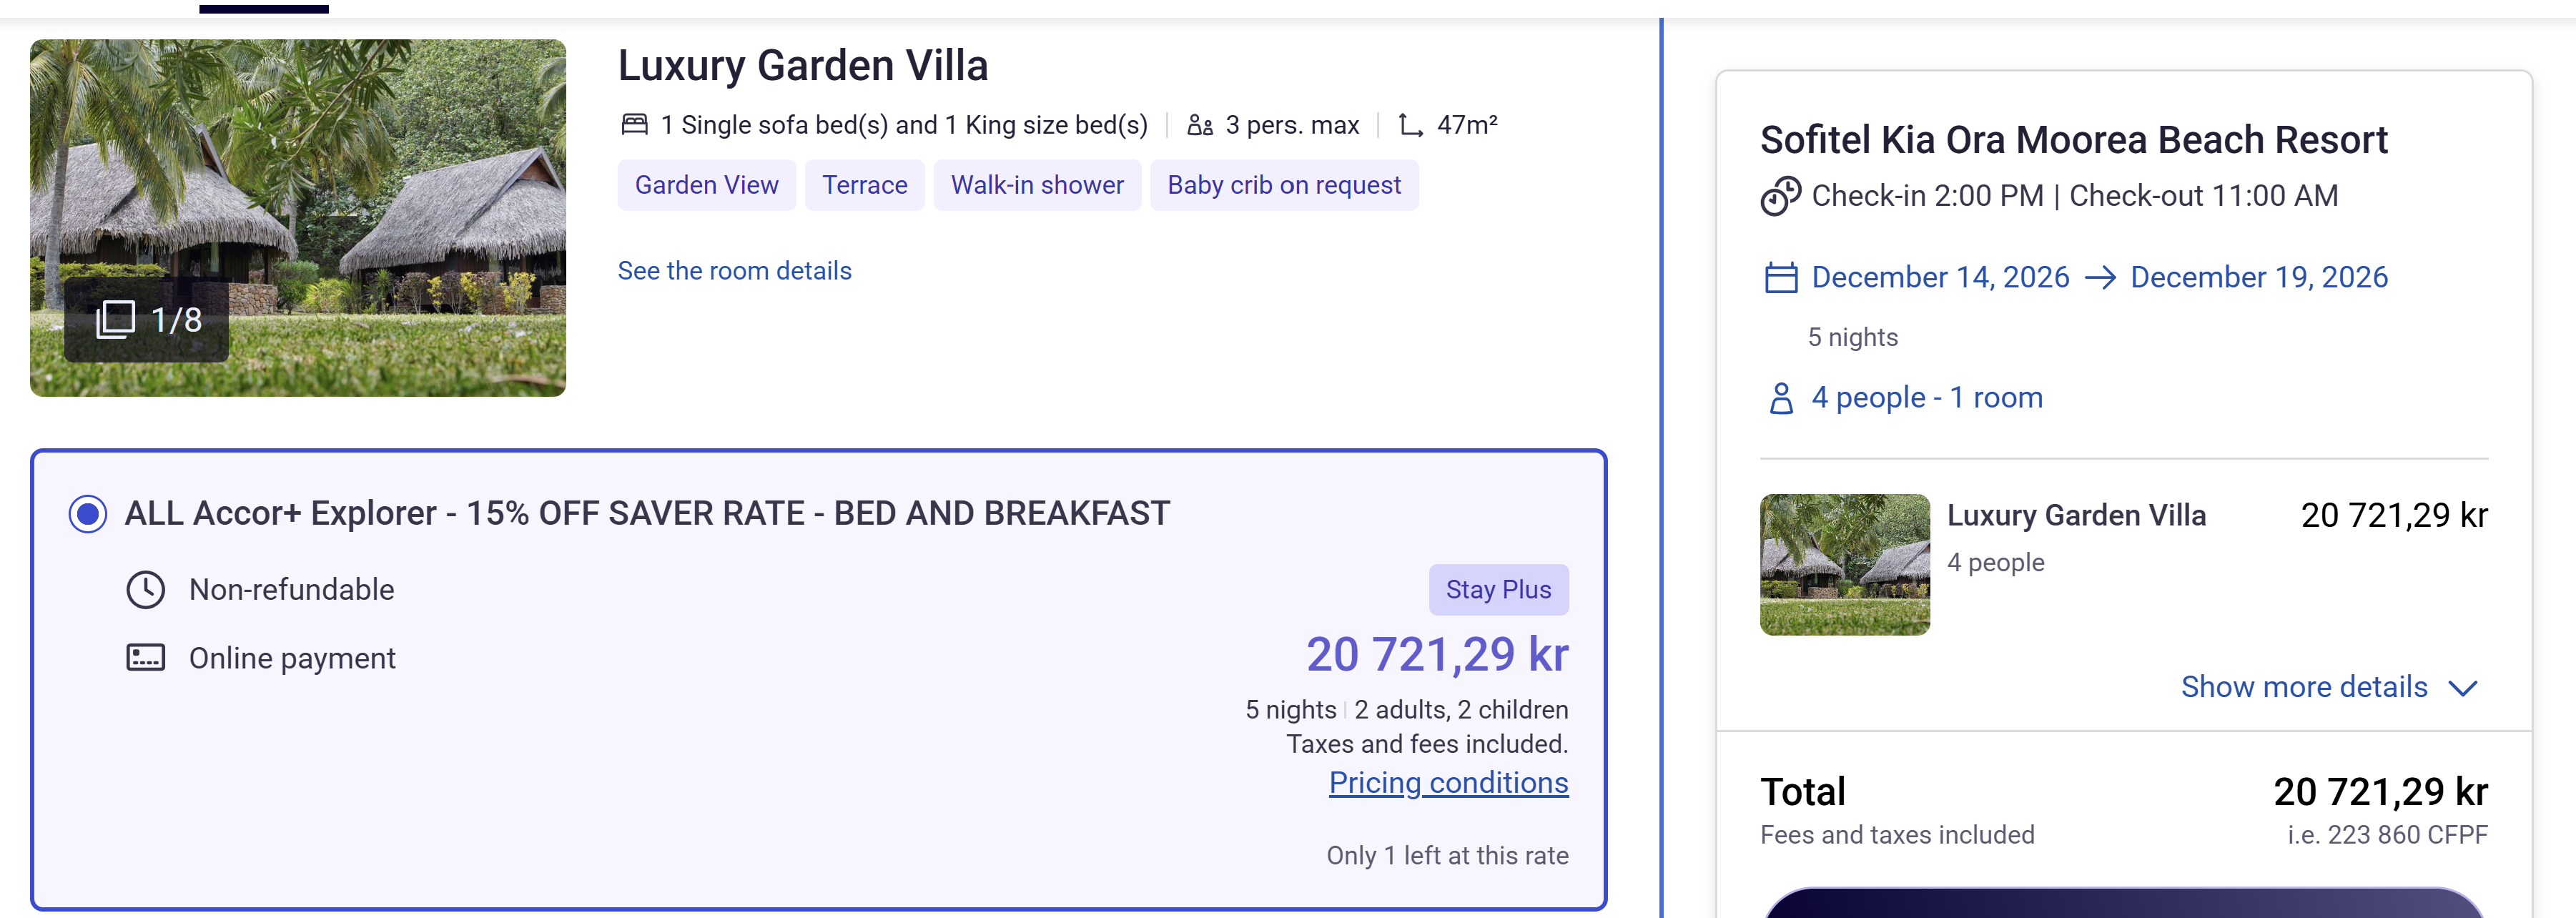Click the calendar icon beside December 14
Viewport: 2576px width, 918px height.
click(x=1781, y=277)
